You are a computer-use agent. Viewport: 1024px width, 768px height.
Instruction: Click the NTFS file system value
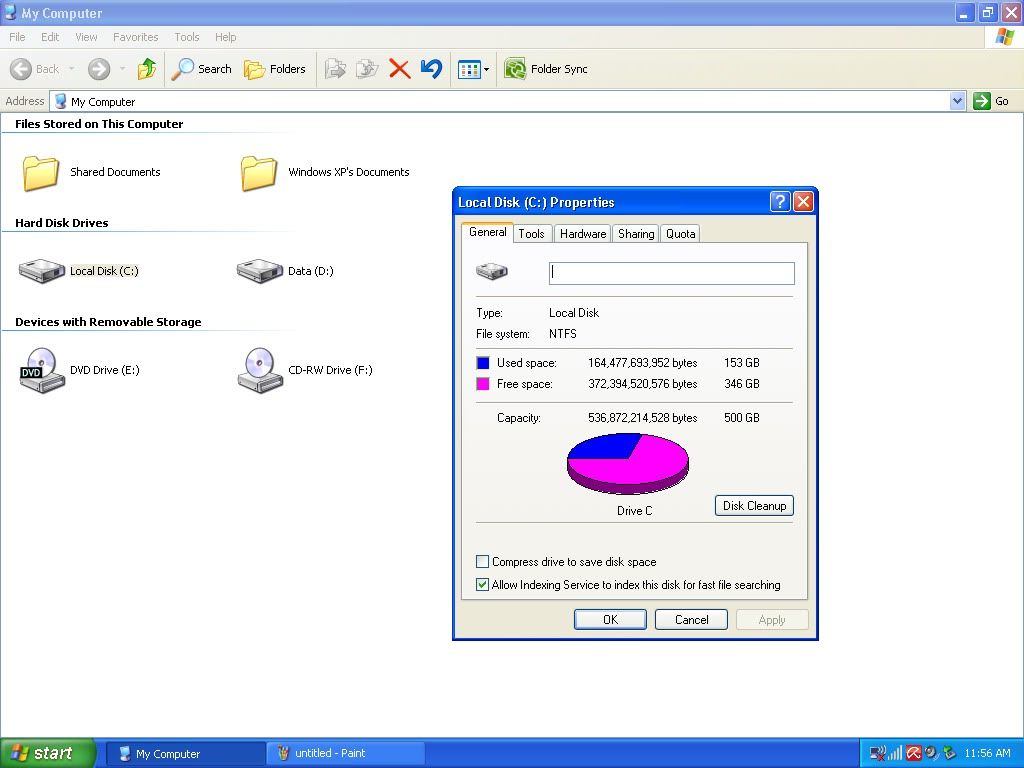point(563,334)
